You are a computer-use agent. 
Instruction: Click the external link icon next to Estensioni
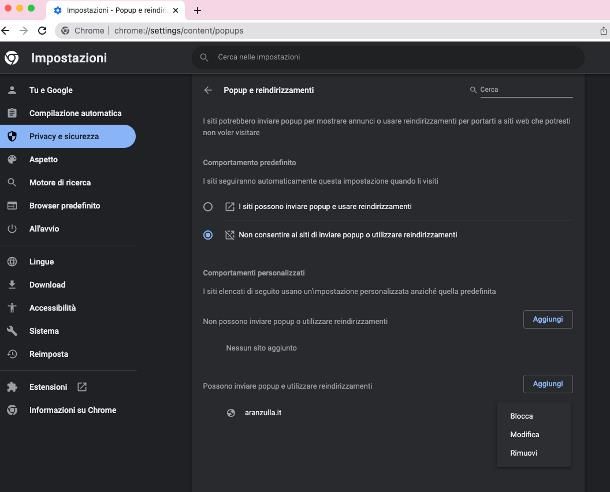pos(82,387)
